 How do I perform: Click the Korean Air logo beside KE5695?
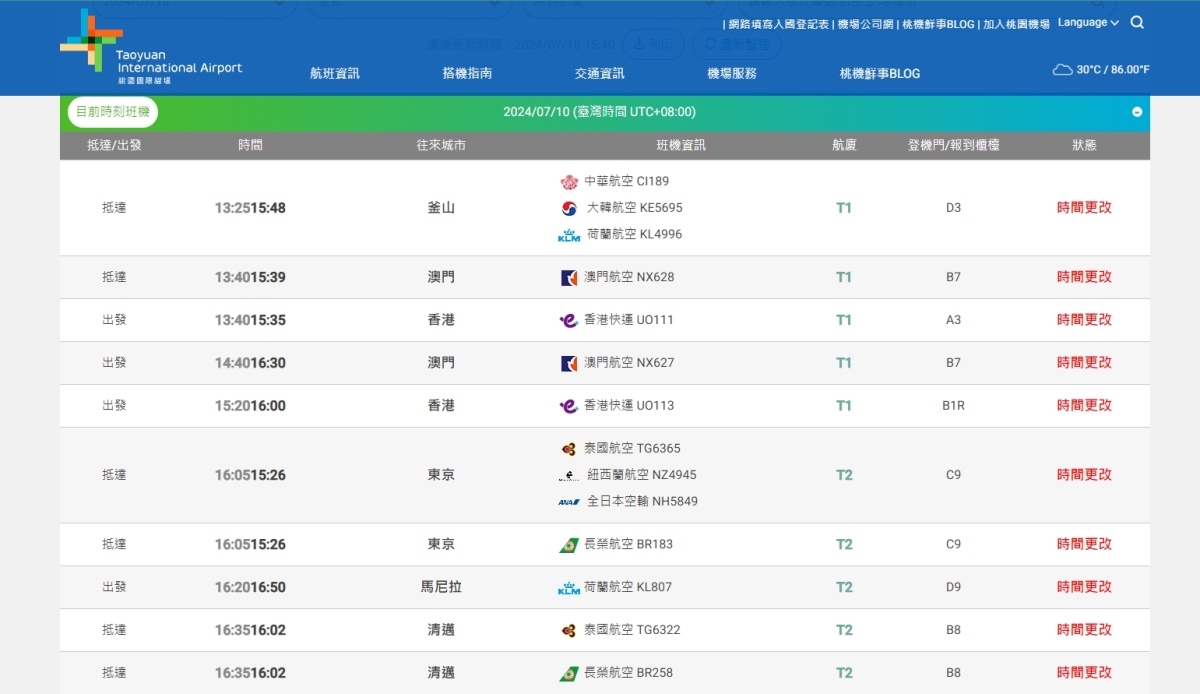569,208
